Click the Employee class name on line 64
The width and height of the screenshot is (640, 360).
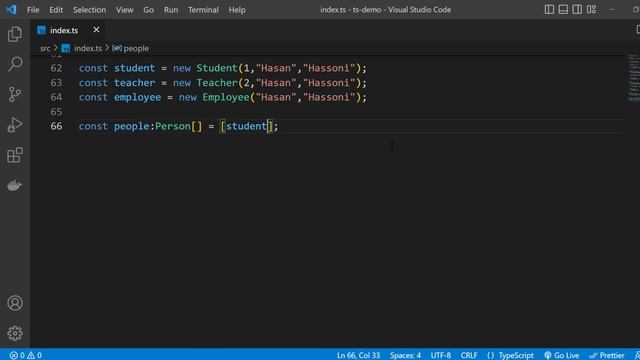tap(226, 97)
